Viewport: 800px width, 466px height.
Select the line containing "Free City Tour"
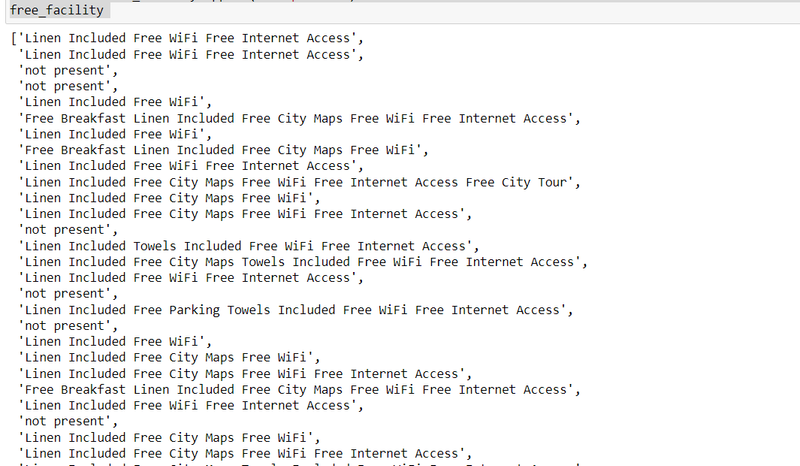(x=300, y=182)
